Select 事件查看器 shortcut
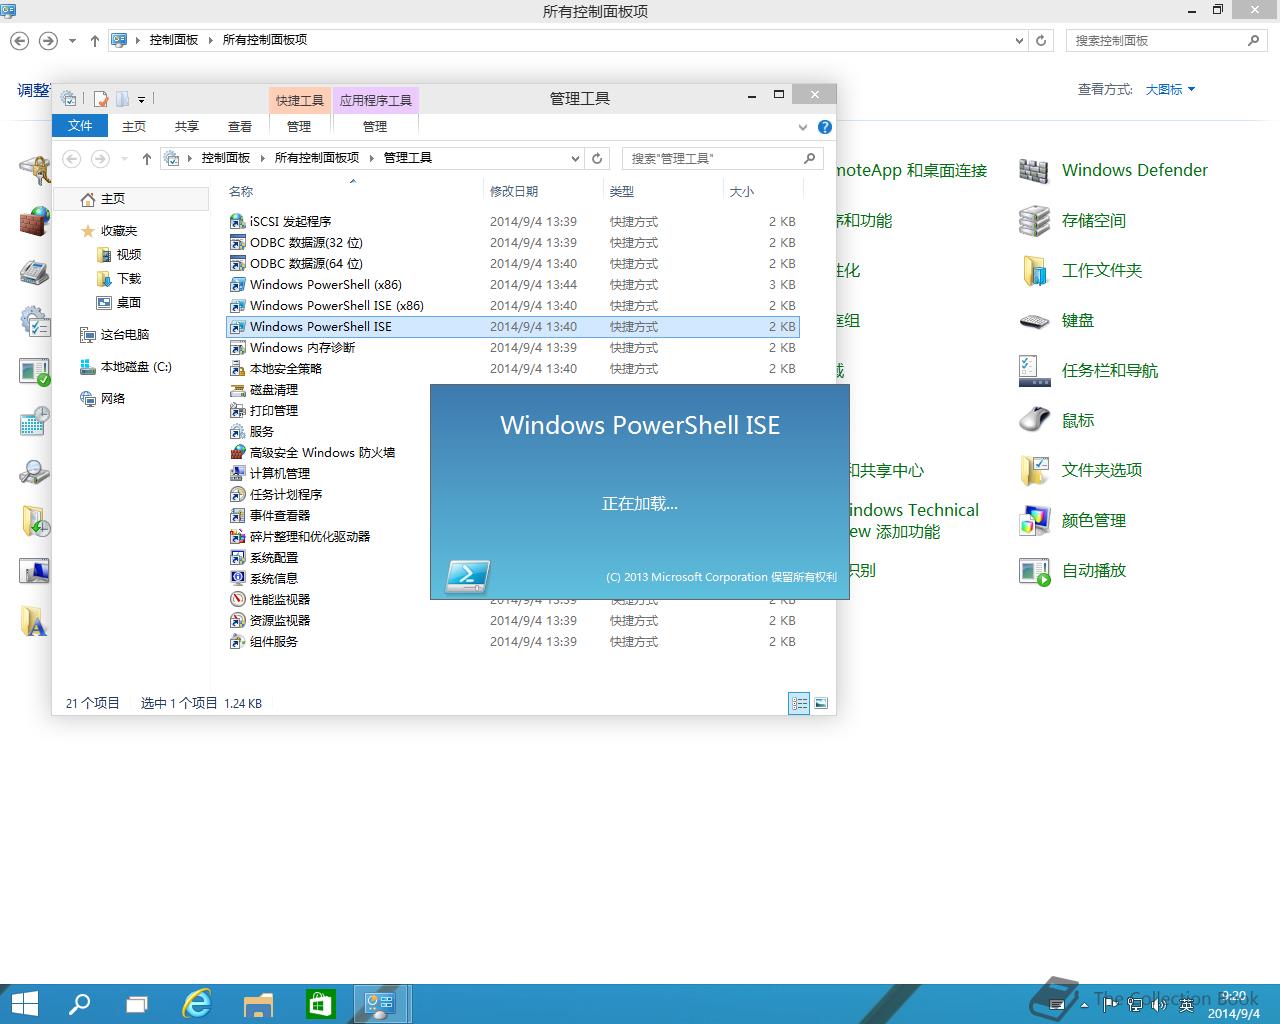 [270, 515]
